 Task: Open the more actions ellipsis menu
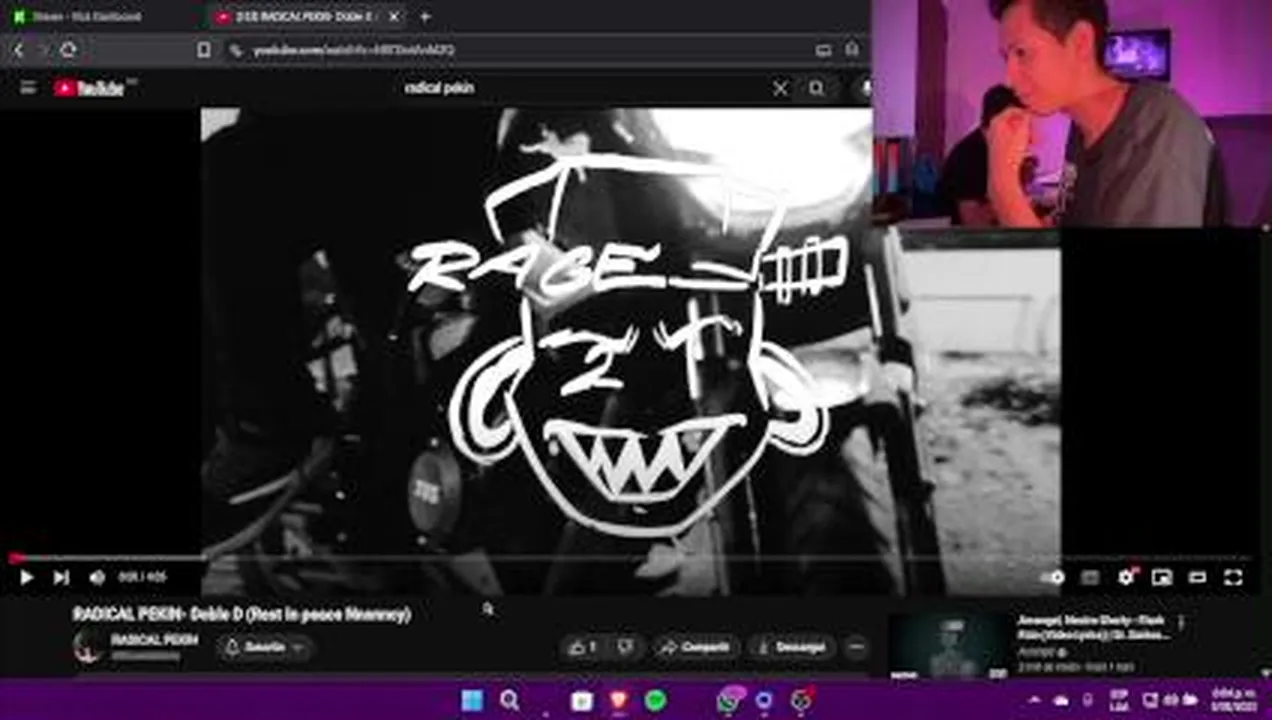click(856, 647)
